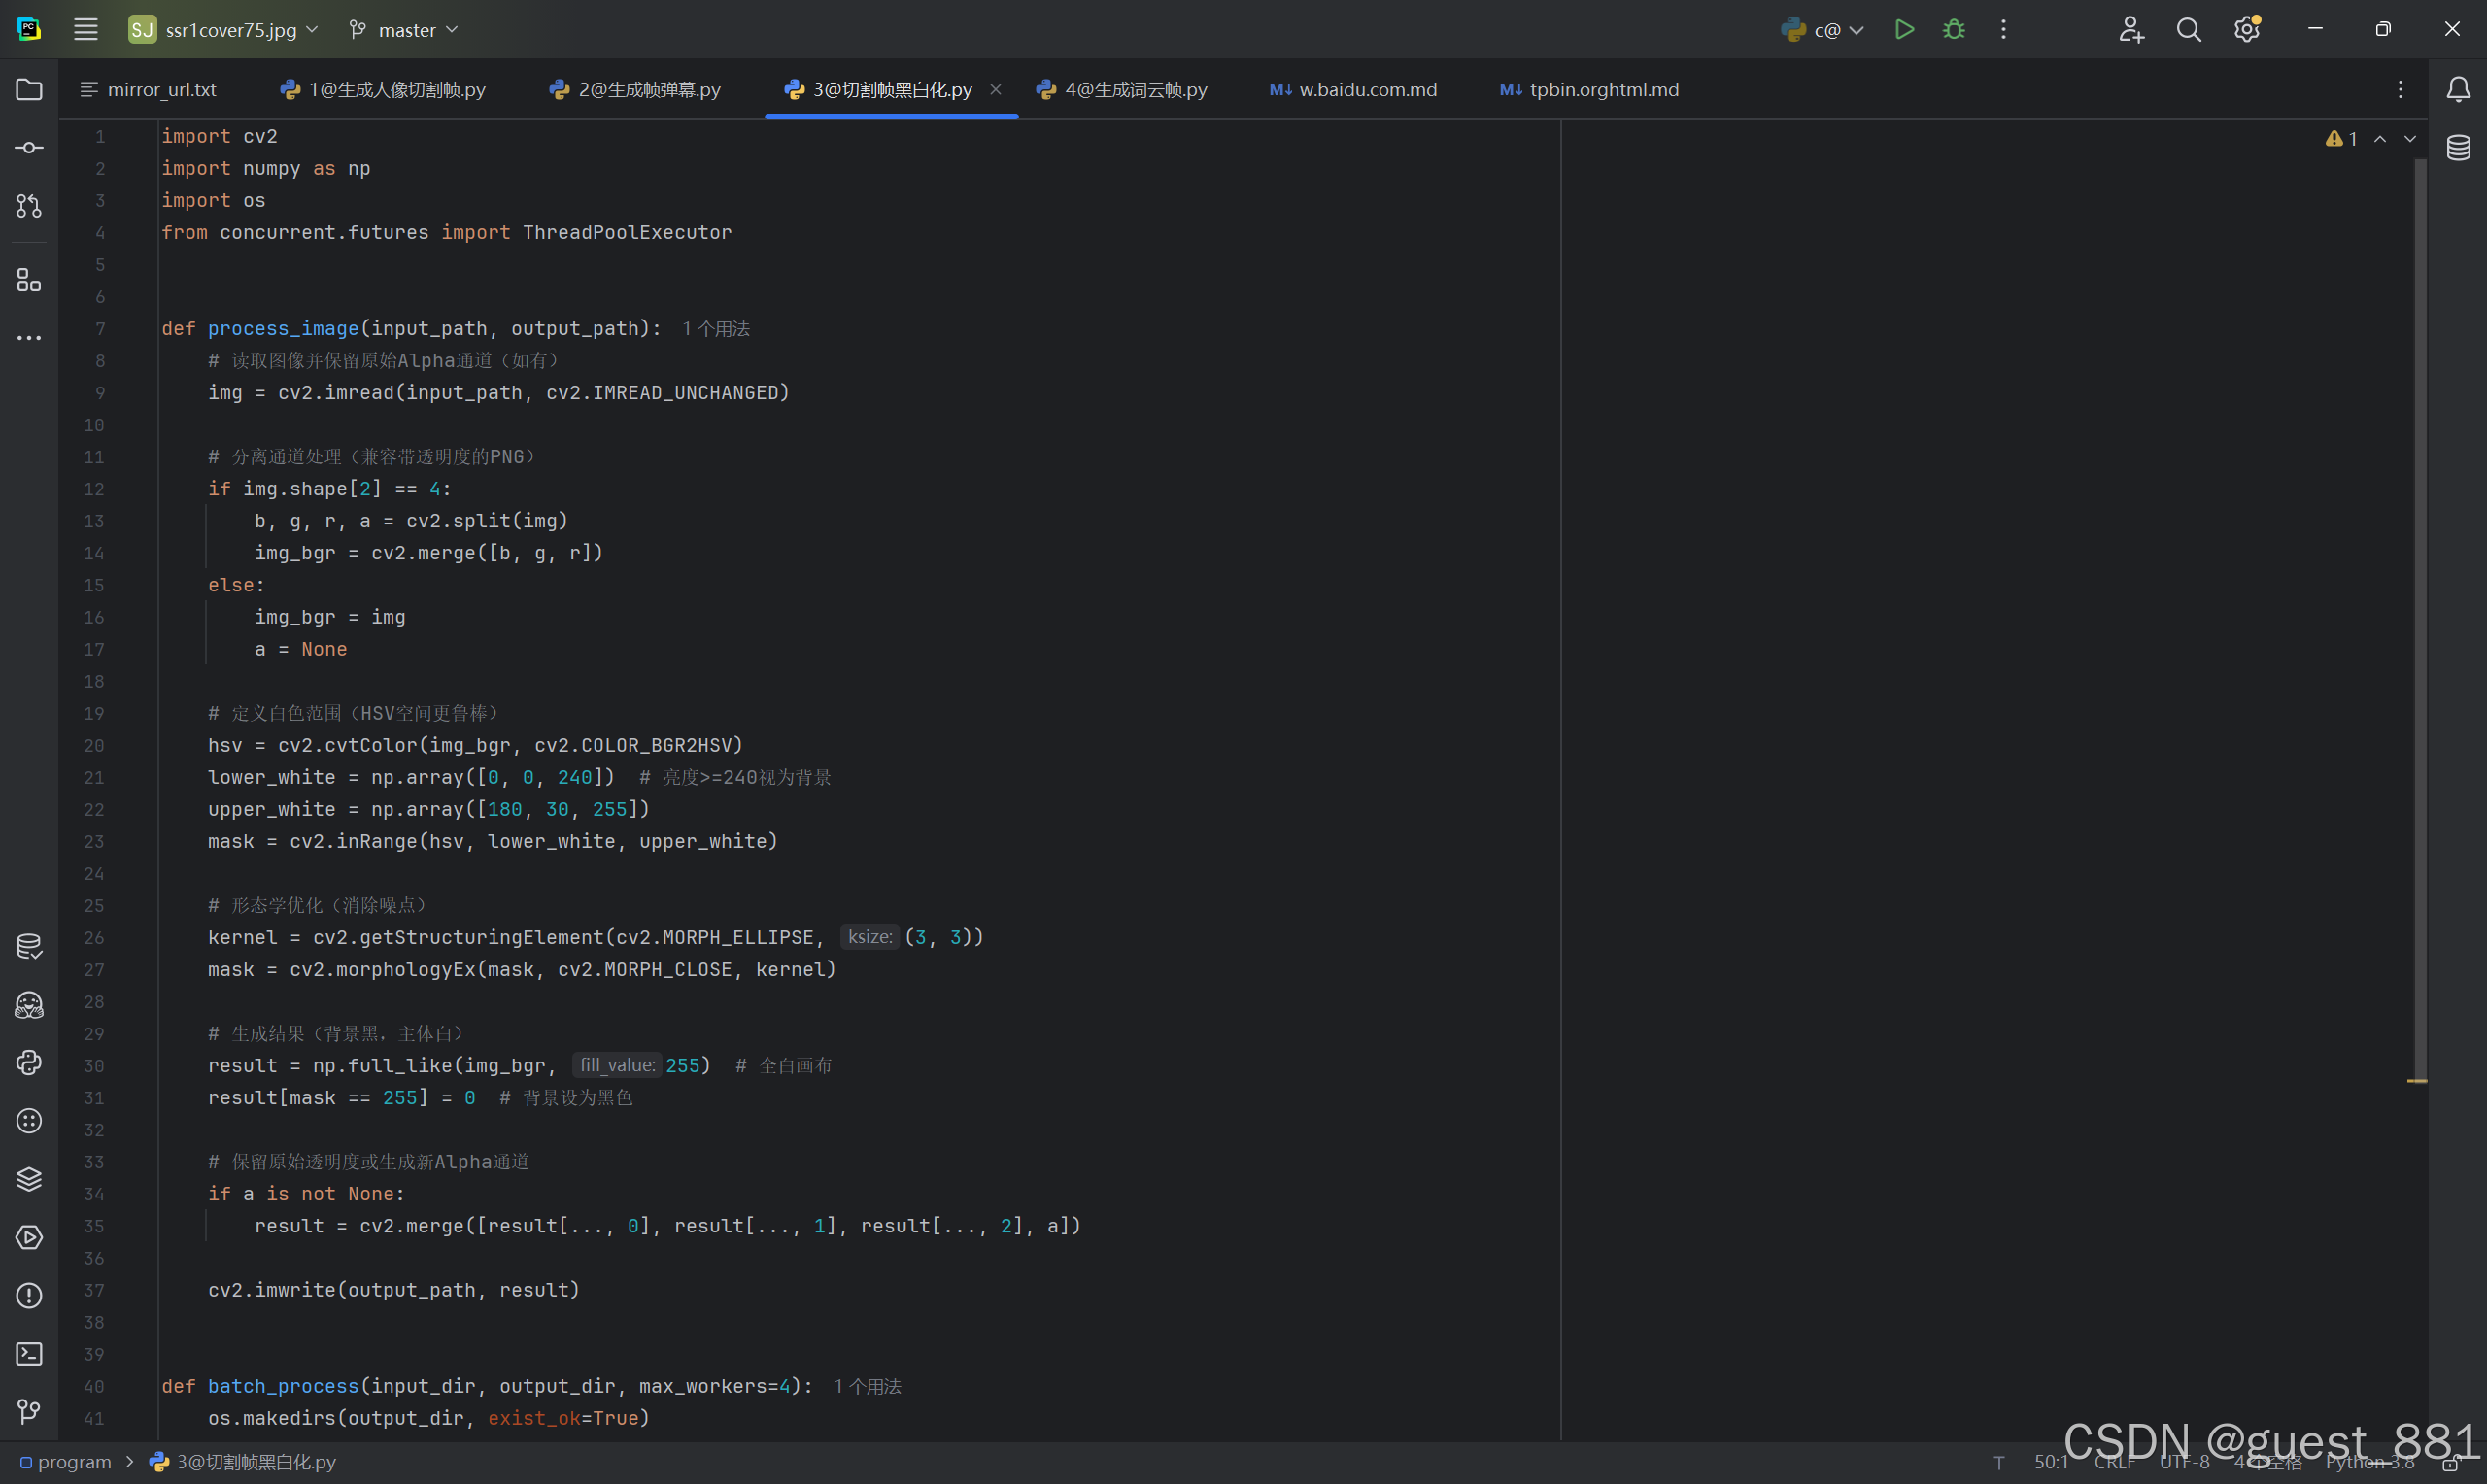This screenshot has width=2487, height=1484.
Task: Click the Debug bug icon
Action: (1953, 29)
